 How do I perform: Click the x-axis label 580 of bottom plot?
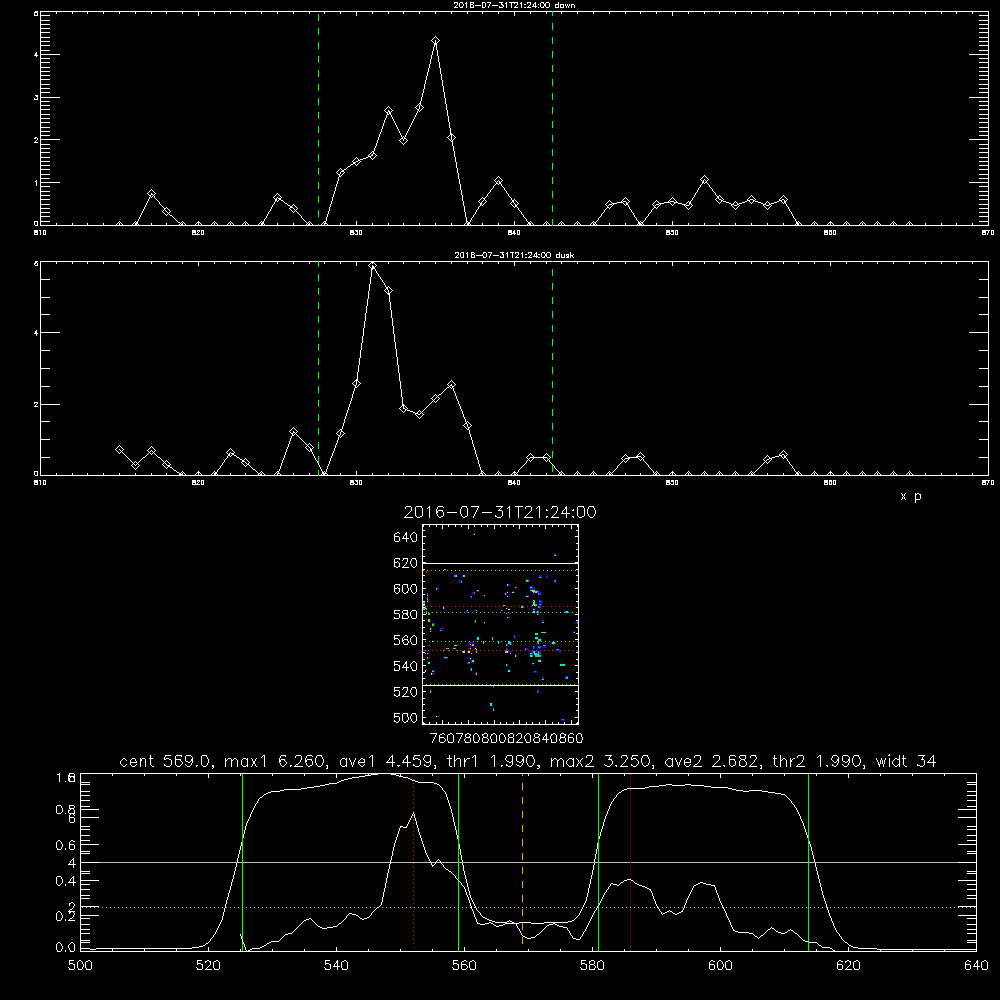(x=592, y=966)
